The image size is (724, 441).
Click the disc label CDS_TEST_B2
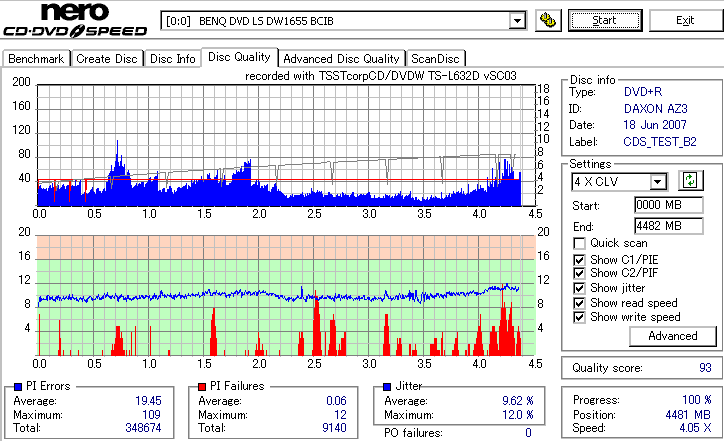660,142
